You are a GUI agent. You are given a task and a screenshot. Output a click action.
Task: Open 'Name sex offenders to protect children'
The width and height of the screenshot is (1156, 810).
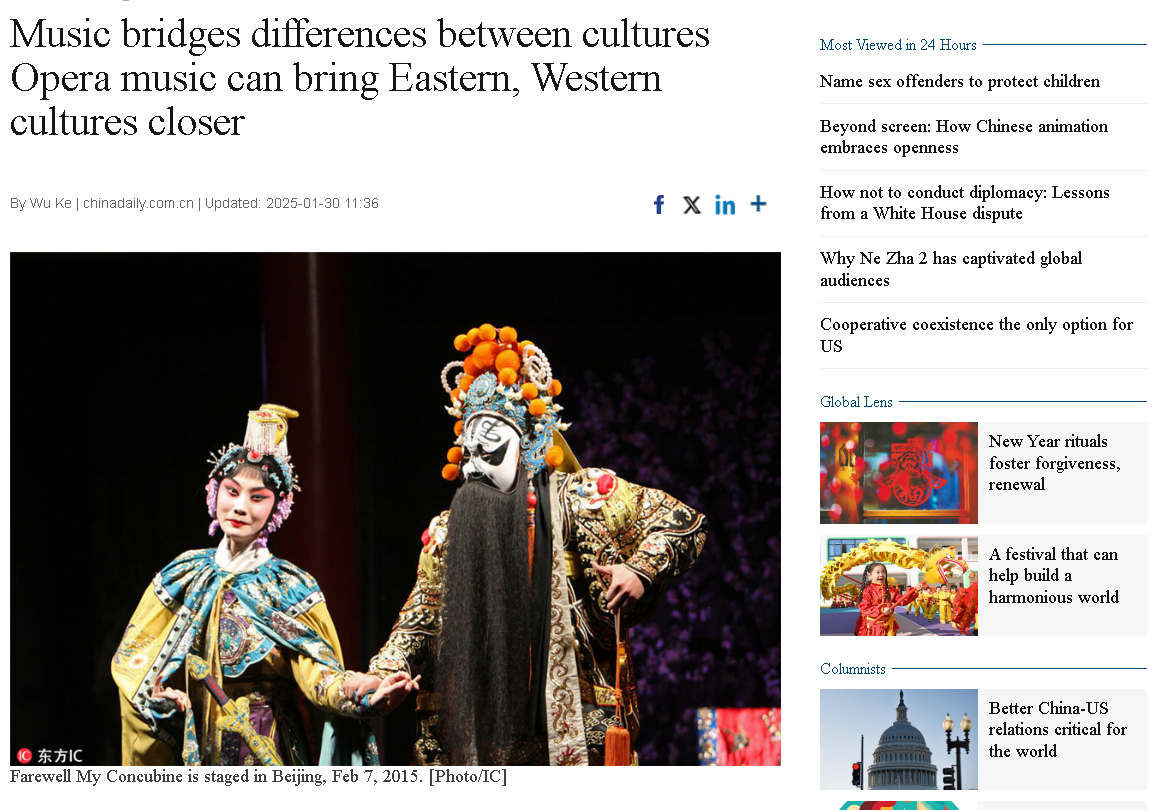click(x=959, y=81)
